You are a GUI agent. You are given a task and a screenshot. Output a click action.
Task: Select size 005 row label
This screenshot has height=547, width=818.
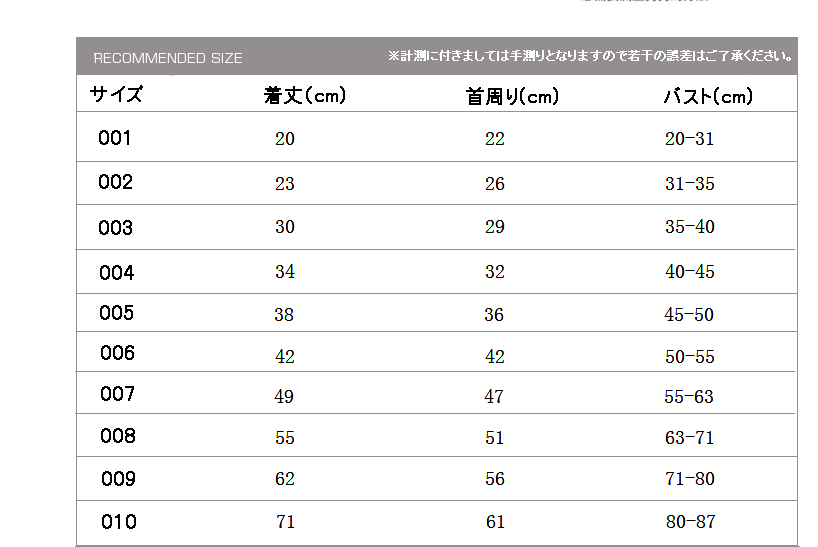116,313
